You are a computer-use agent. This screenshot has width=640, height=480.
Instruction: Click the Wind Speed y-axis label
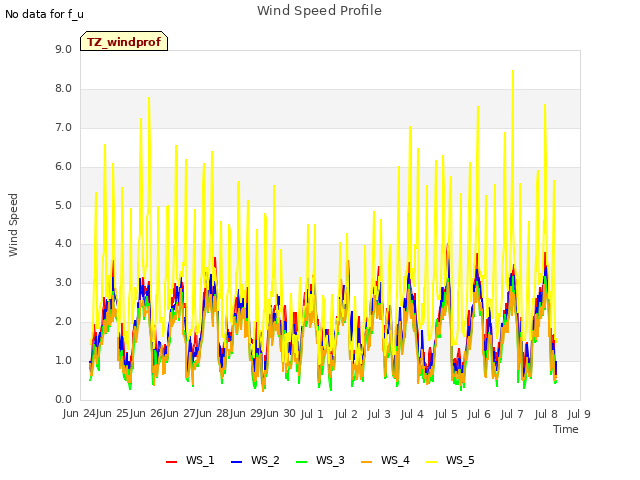tap(13, 225)
